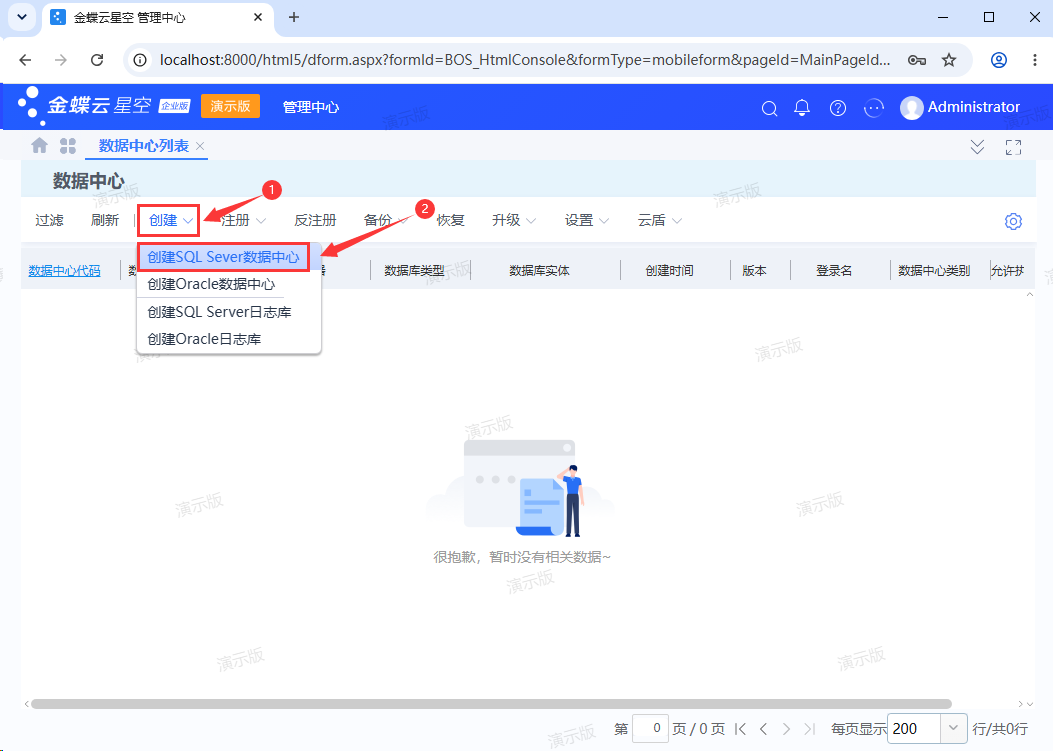The image size is (1053, 751).
Task: Expand the 创建 dropdown
Action: 169,220
